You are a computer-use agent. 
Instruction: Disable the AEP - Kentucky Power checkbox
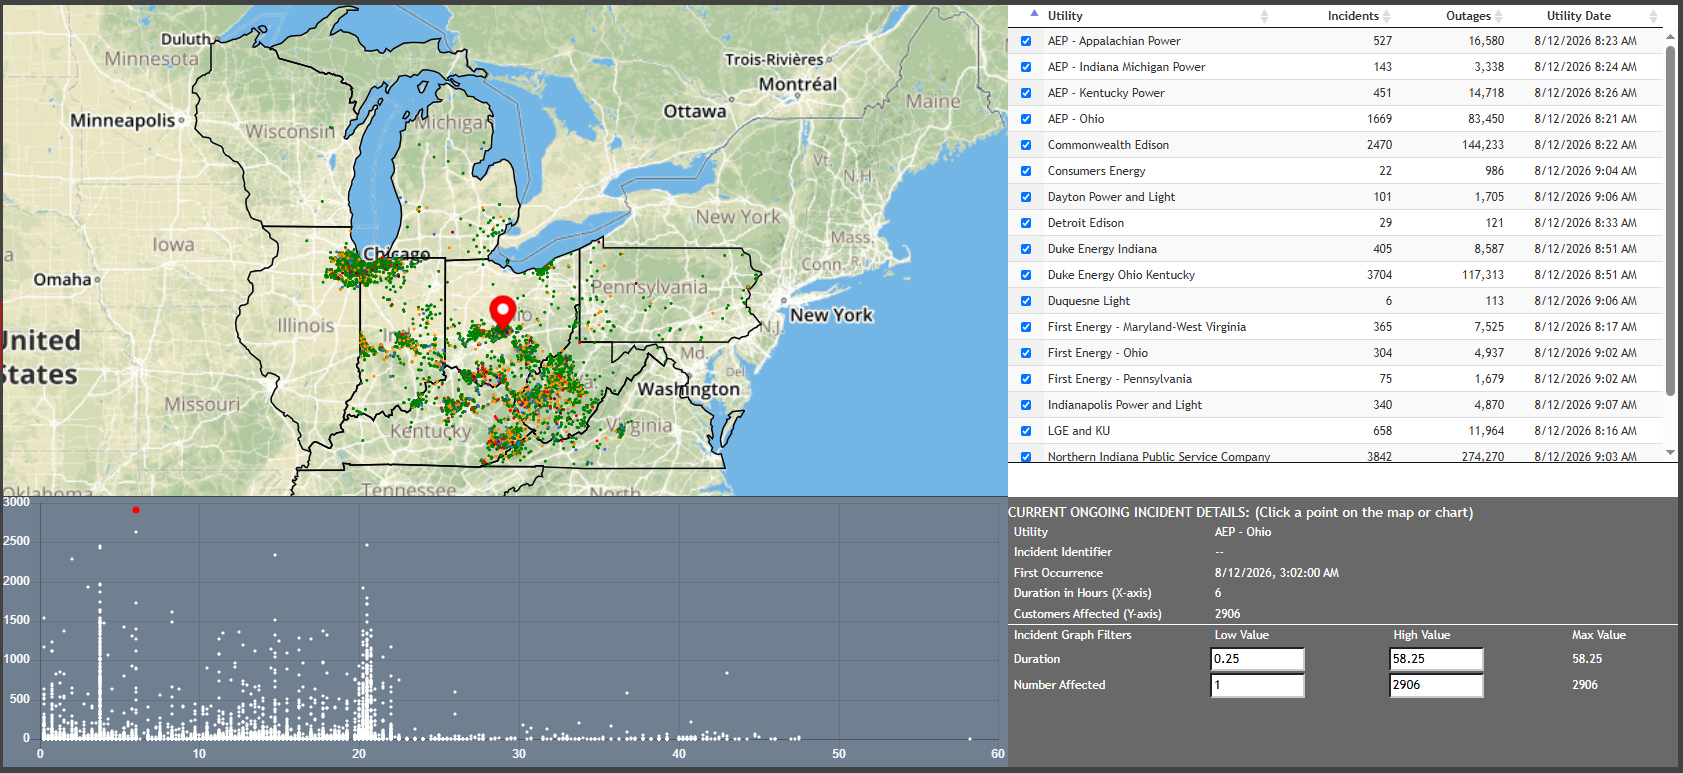pyautogui.click(x=1026, y=93)
